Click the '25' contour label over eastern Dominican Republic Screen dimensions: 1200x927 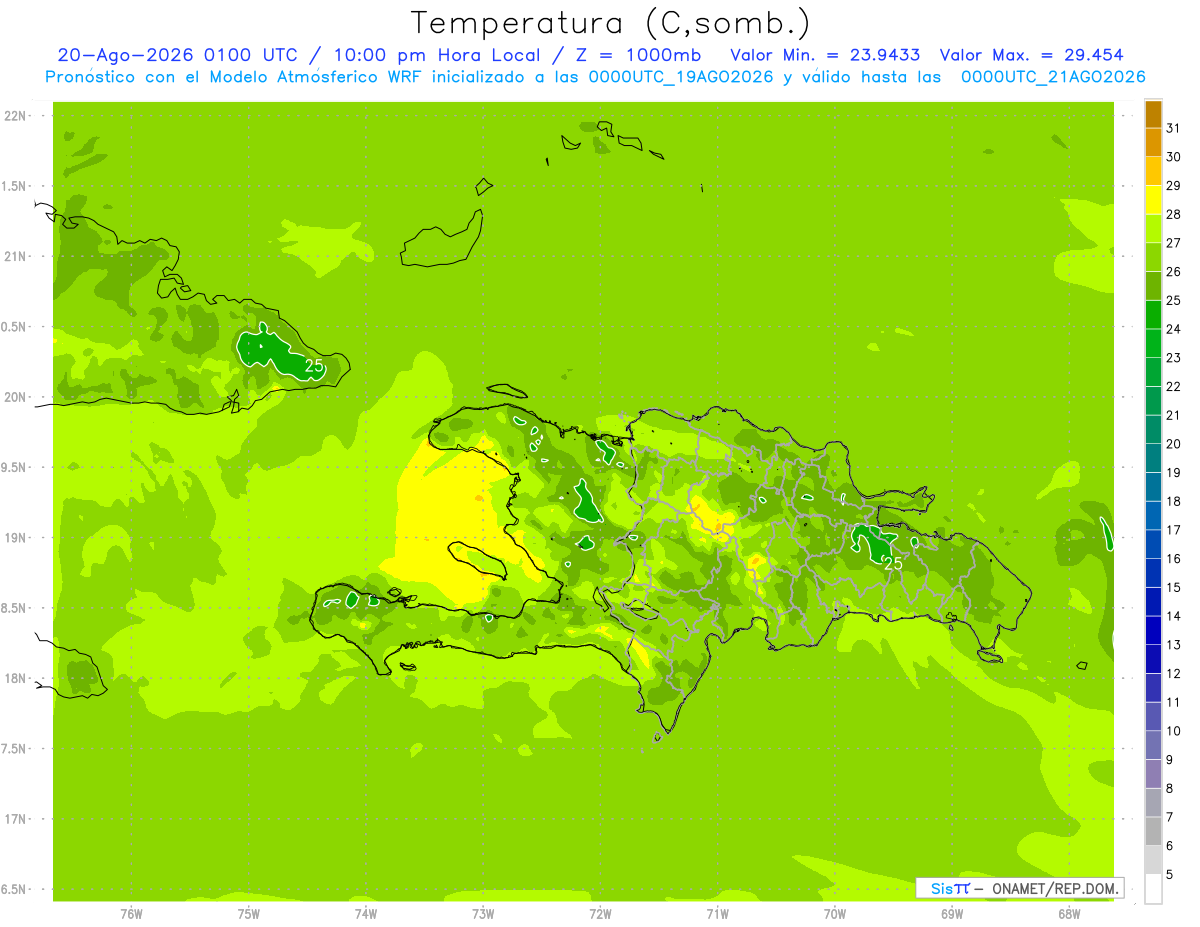click(893, 564)
